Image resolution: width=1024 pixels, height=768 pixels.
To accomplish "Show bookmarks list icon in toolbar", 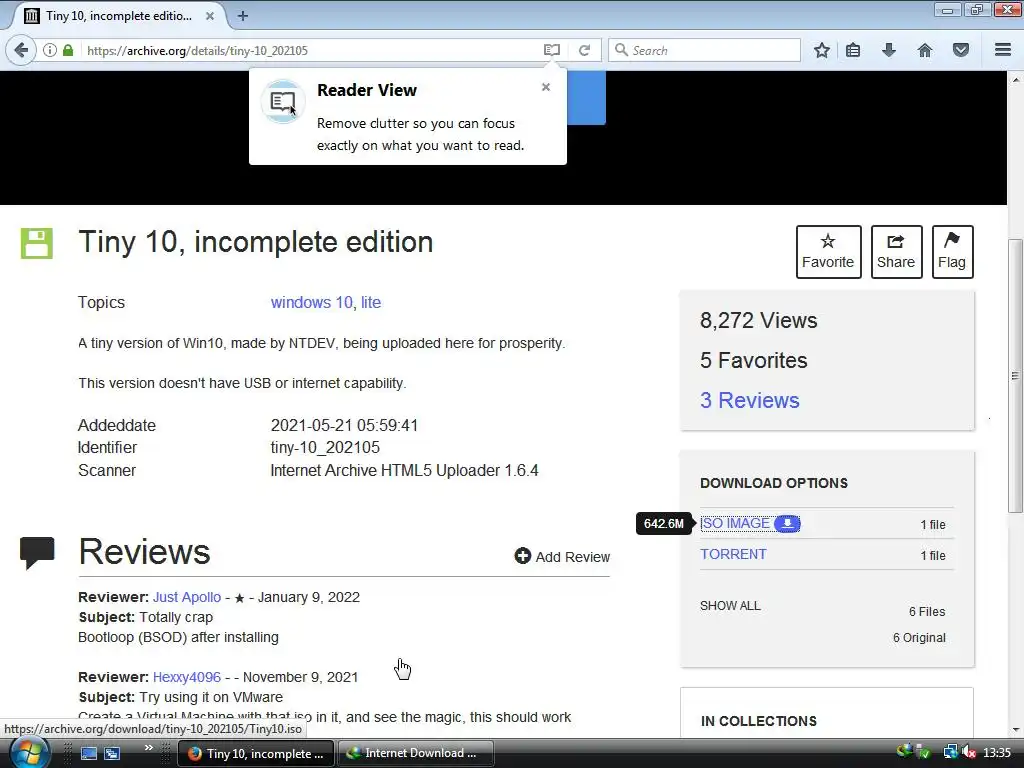I will (x=853, y=50).
